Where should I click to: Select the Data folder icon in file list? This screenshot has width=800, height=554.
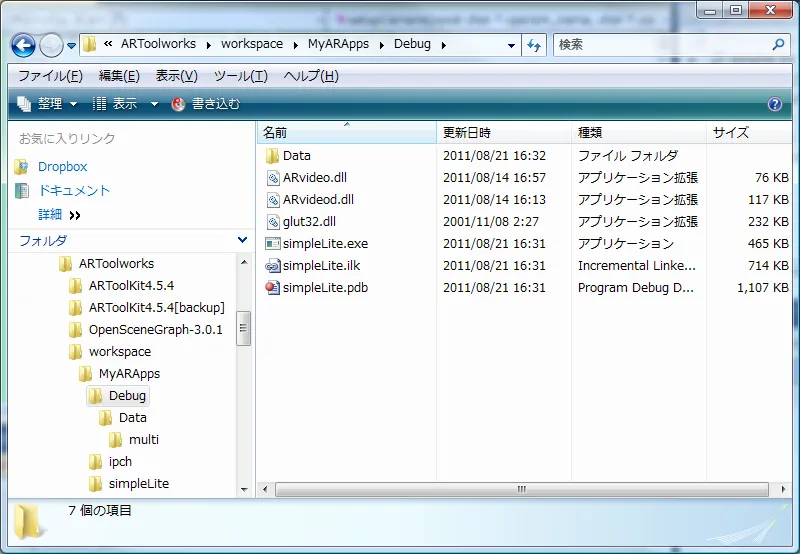[272, 156]
